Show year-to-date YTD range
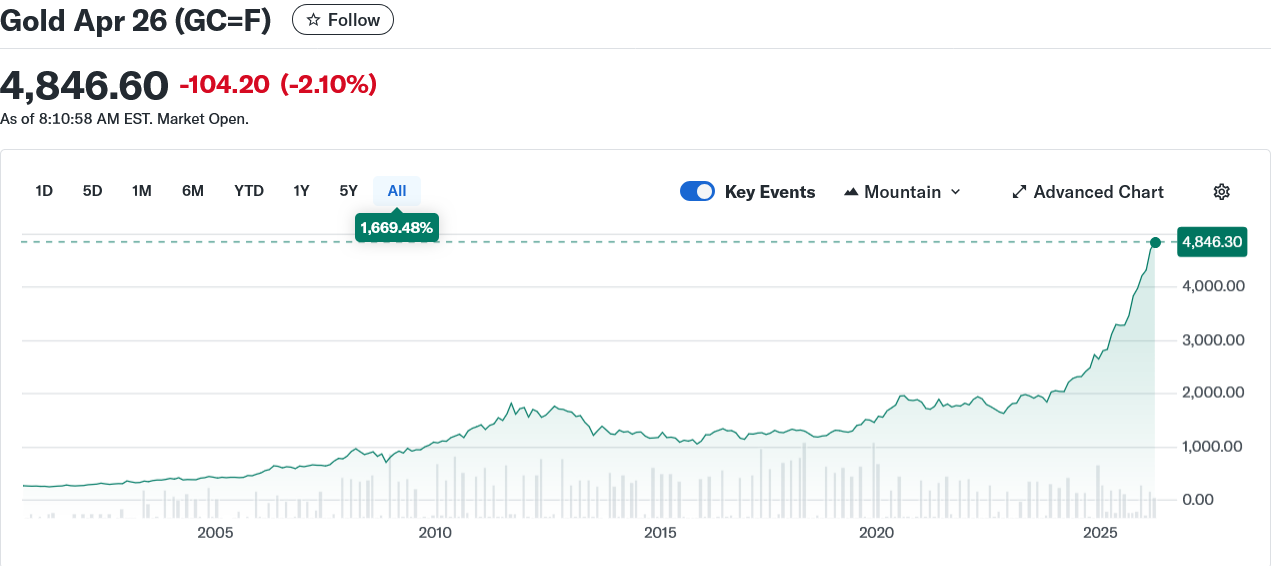This screenshot has height=566, width=1271. click(249, 191)
